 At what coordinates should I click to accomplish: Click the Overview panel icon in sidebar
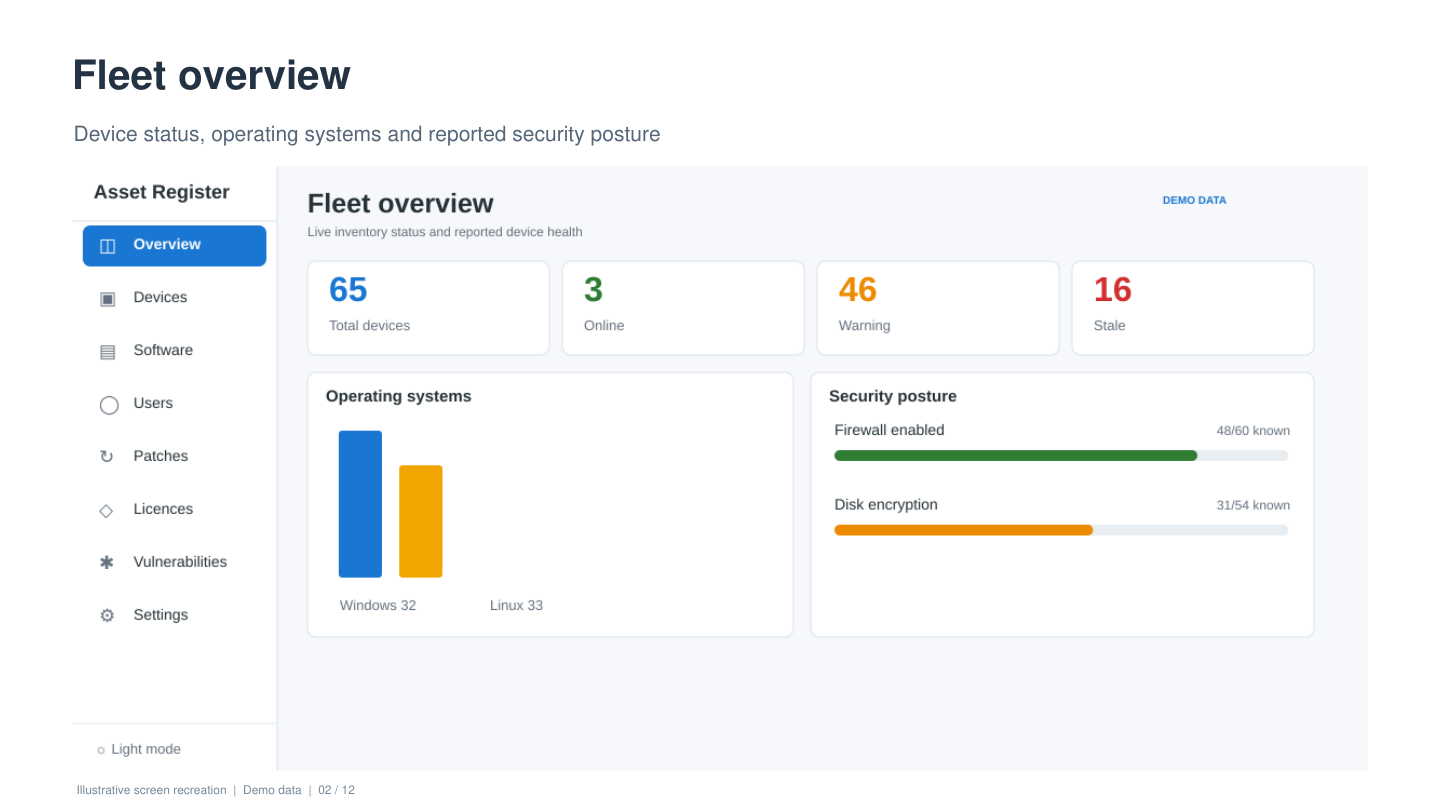pos(108,246)
